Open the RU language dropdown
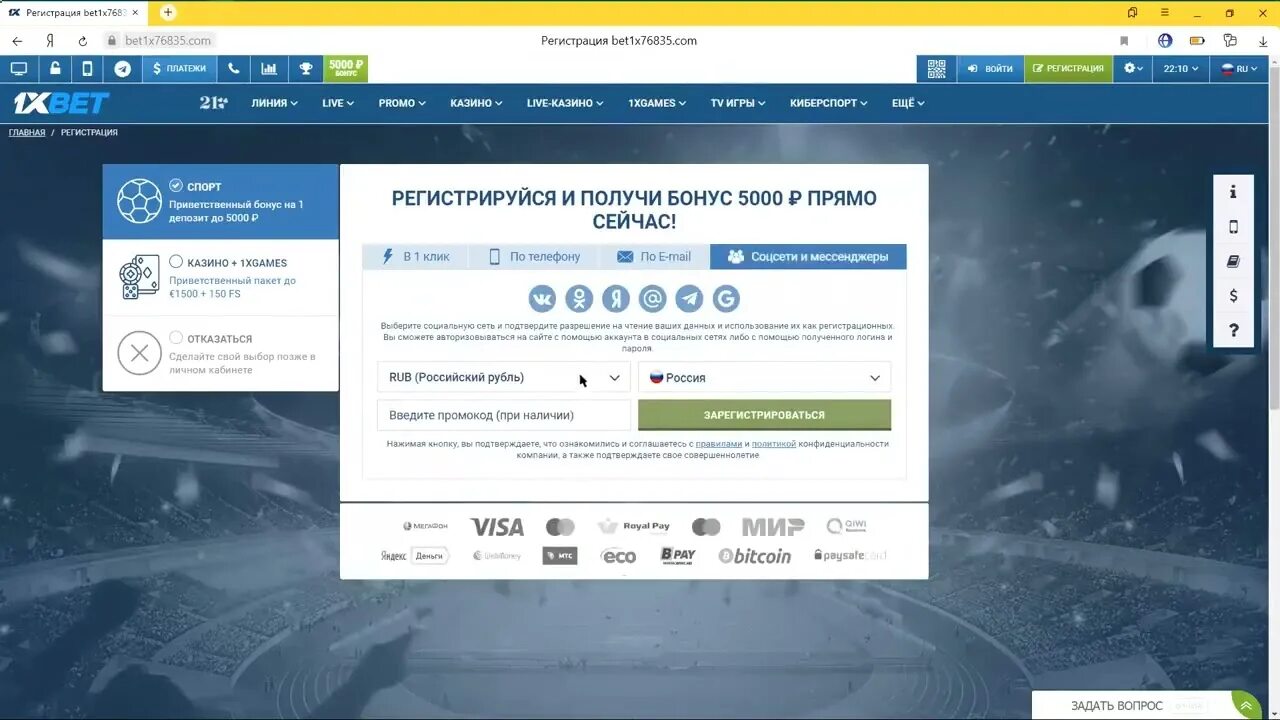 pos(1239,69)
